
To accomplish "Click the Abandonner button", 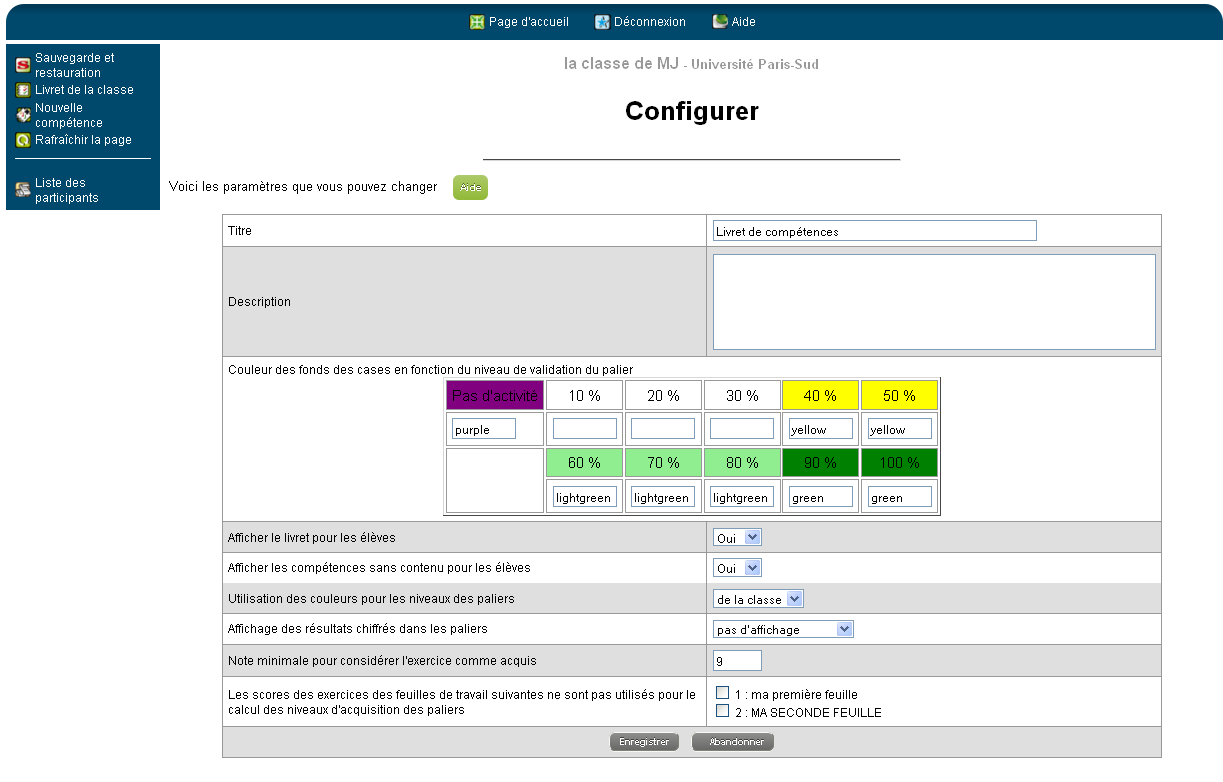I will pos(733,742).
